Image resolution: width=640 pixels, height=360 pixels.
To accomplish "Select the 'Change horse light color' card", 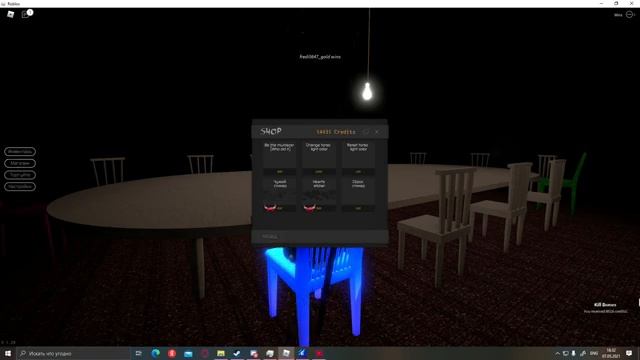I will coord(319,158).
